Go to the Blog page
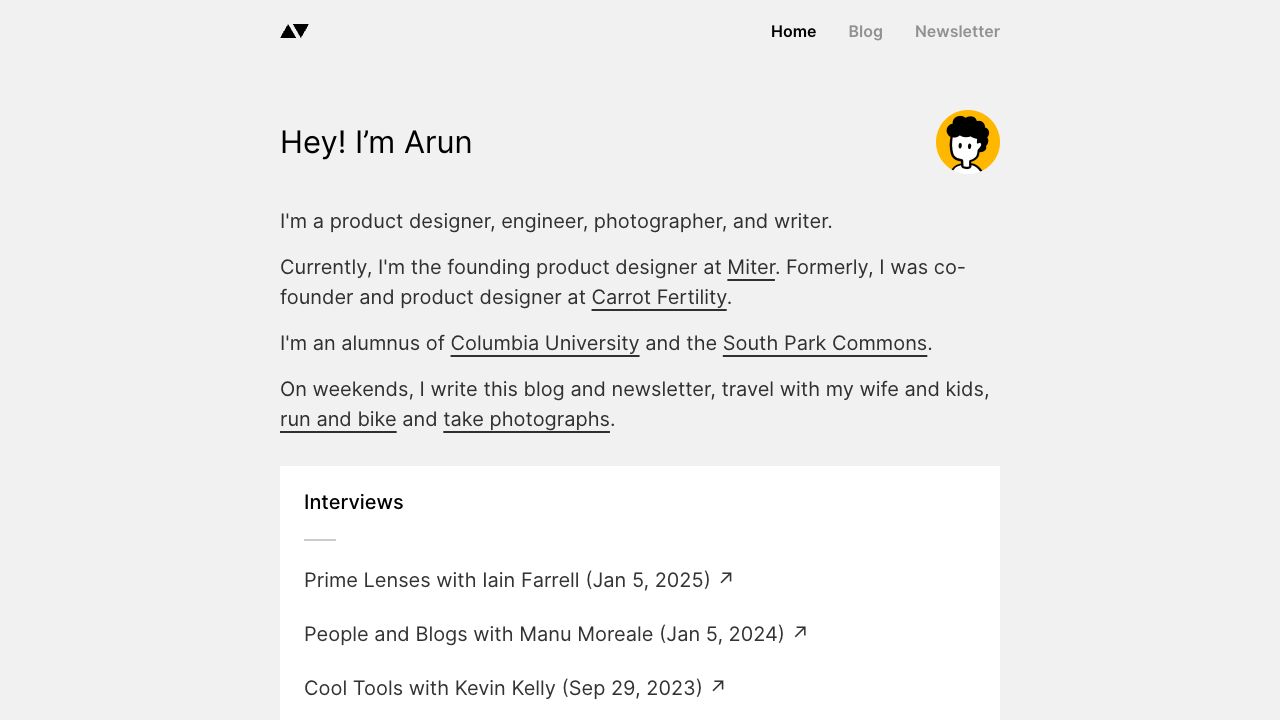 click(x=865, y=31)
